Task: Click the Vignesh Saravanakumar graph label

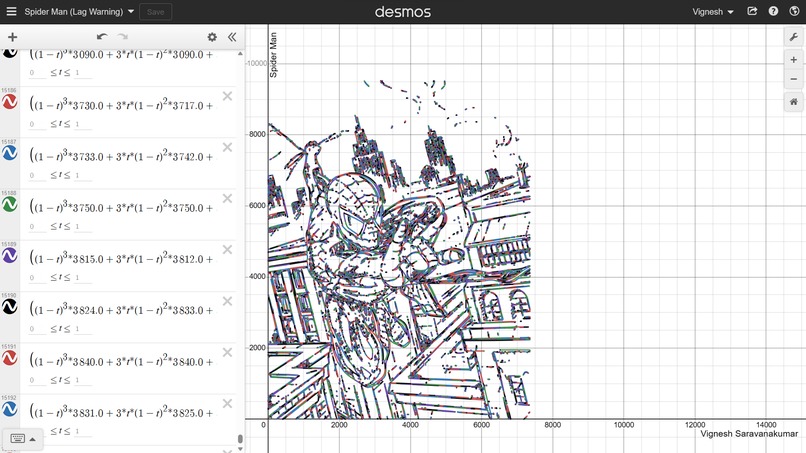Action: [x=749, y=434]
